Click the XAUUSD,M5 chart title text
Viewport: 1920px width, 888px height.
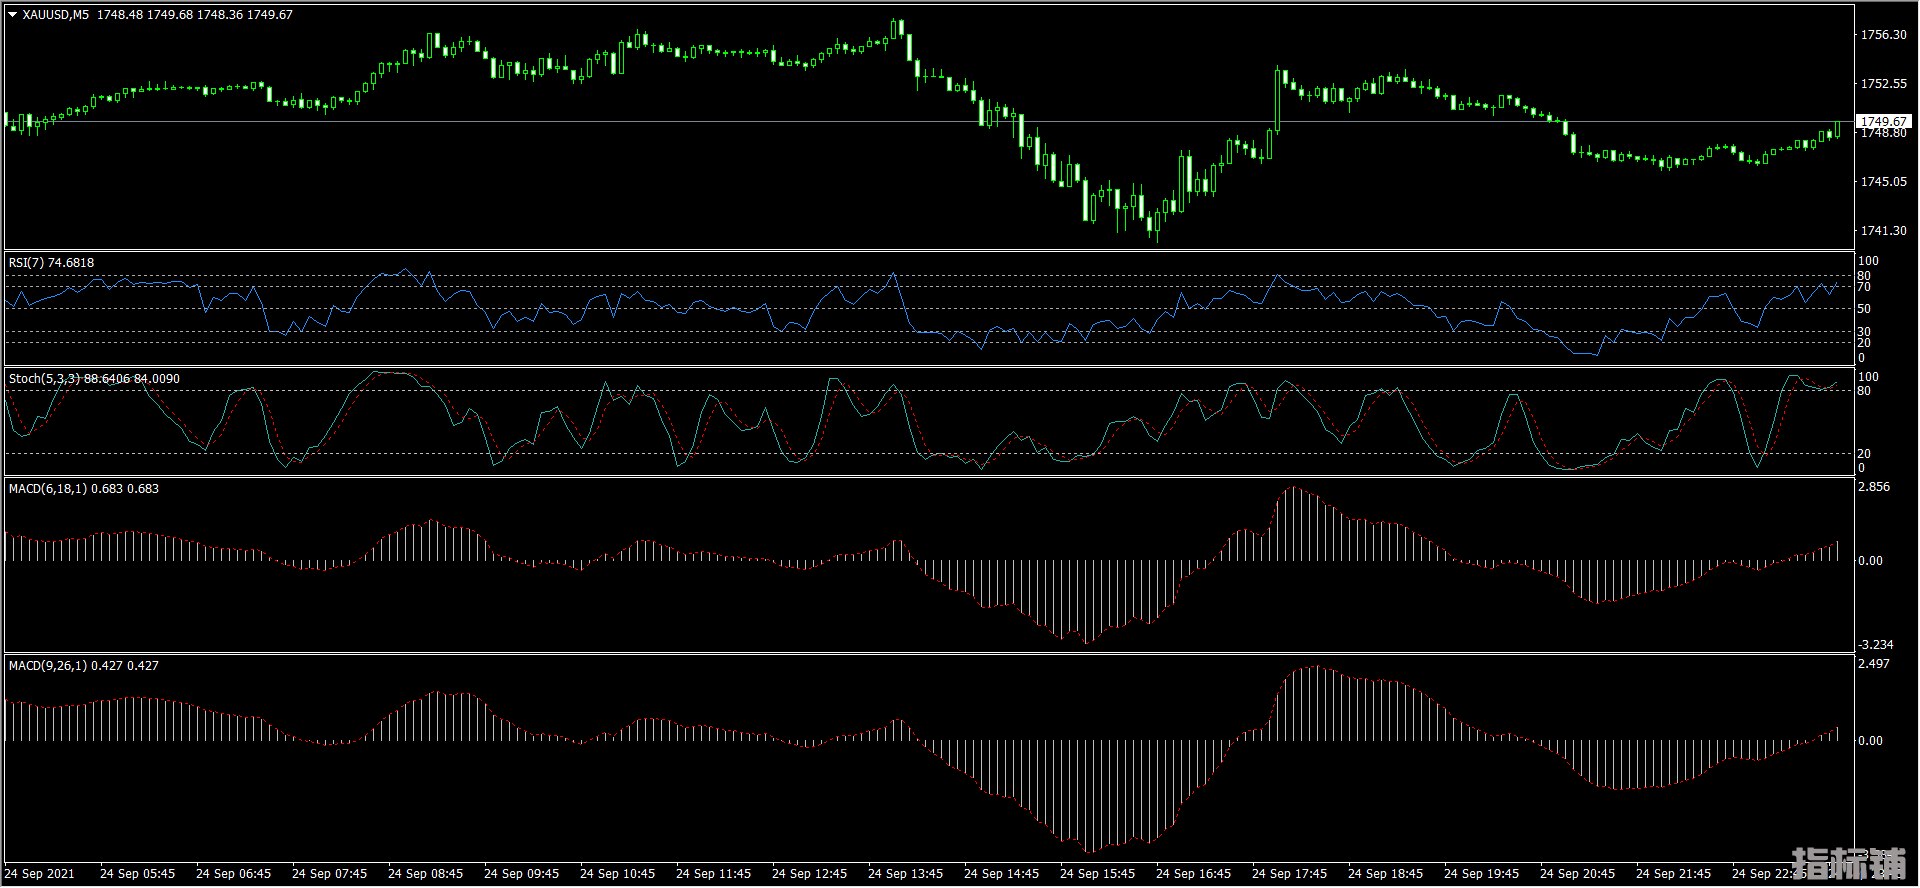point(55,15)
